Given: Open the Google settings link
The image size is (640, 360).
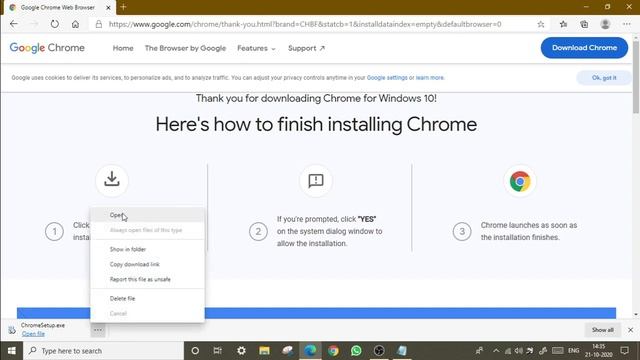Looking at the screenshot, I should click(387, 78).
